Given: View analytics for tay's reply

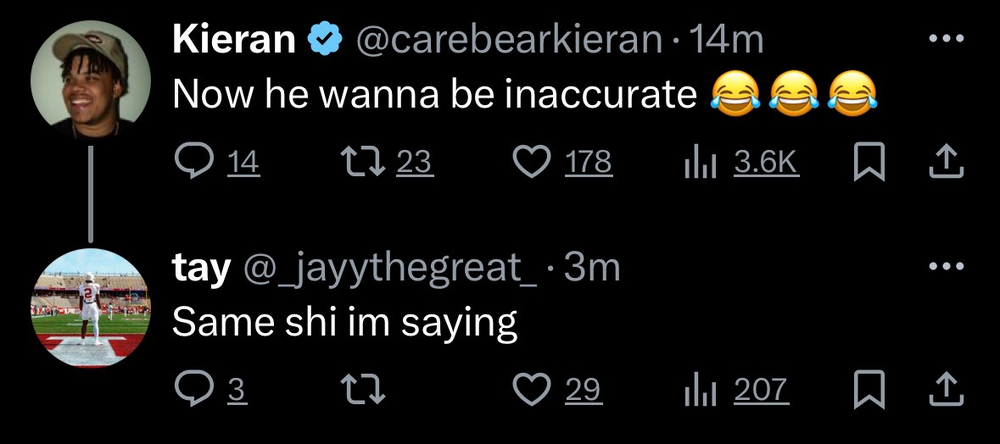Looking at the screenshot, I should click(x=695, y=389).
